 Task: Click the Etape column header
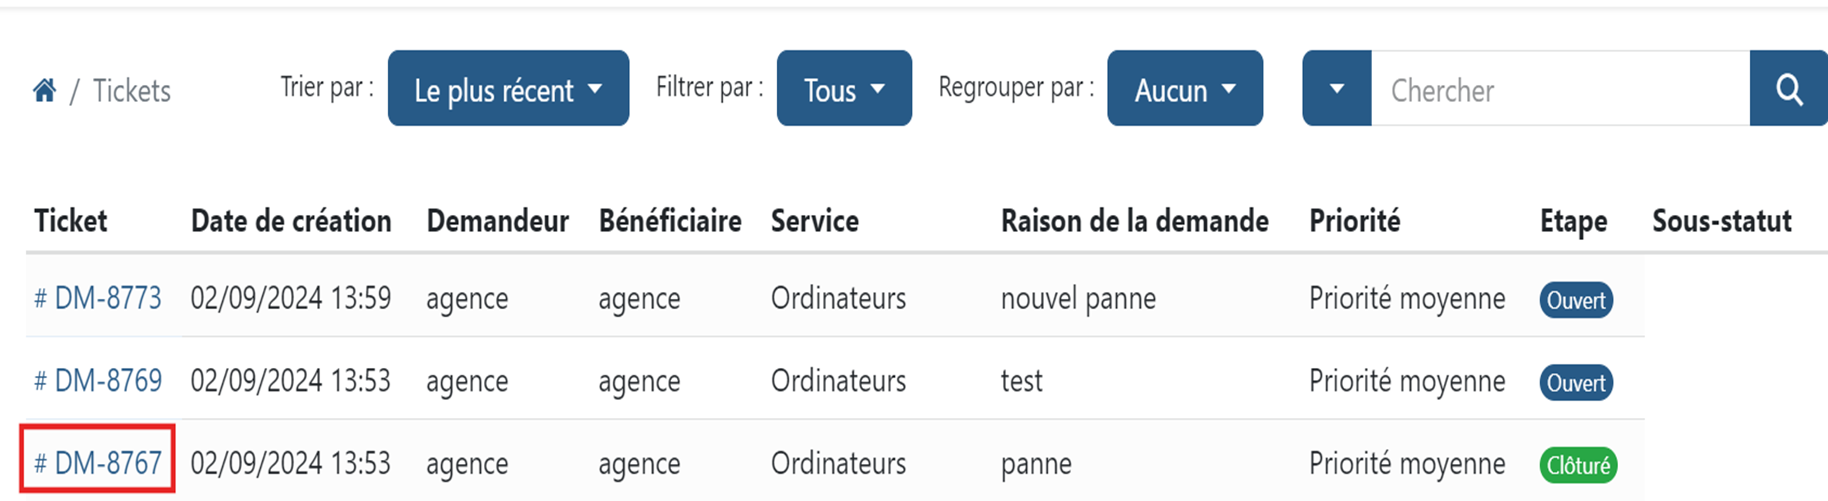(x=1573, y=222)
